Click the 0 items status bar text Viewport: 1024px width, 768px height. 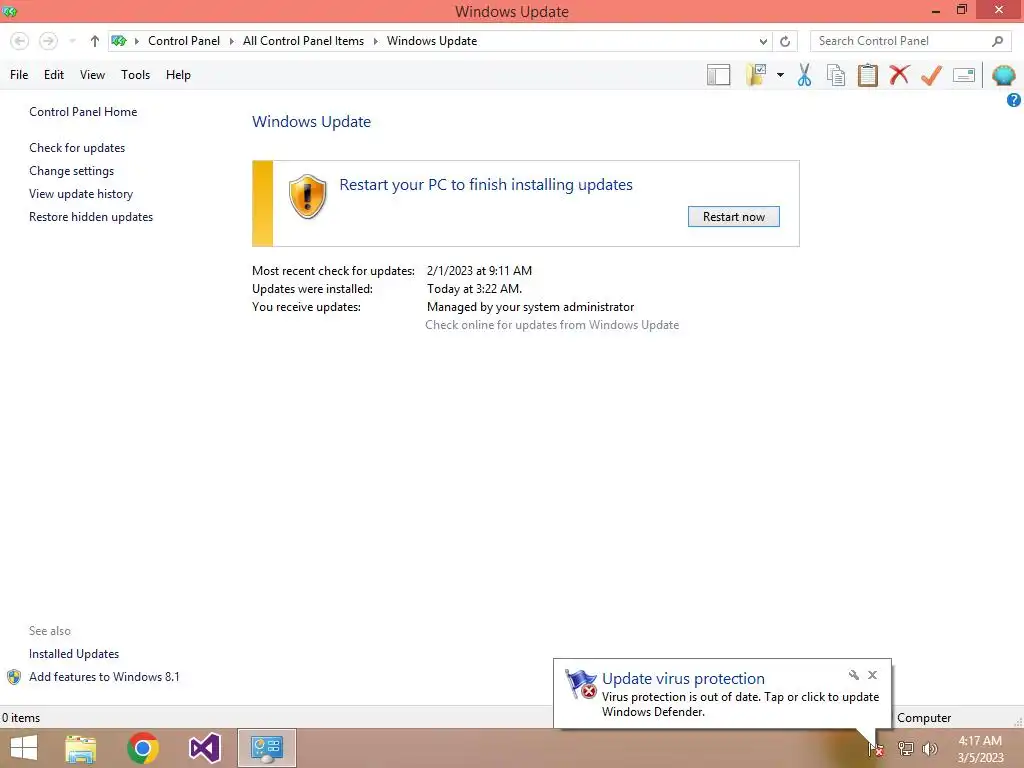(21, 718)
